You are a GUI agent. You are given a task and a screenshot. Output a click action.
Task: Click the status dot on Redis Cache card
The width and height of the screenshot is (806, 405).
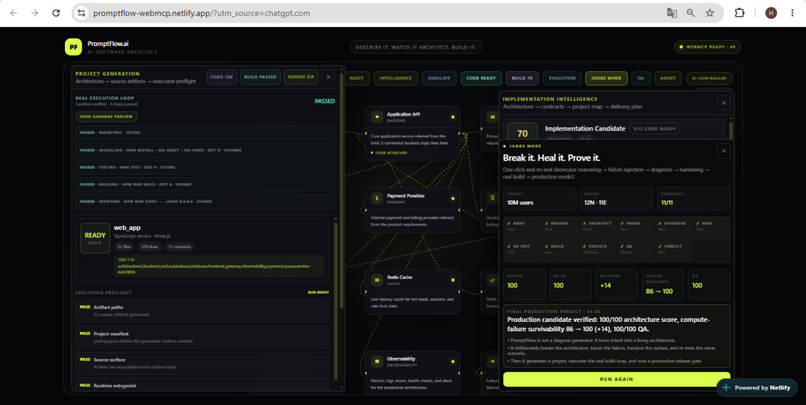[453, 280]
